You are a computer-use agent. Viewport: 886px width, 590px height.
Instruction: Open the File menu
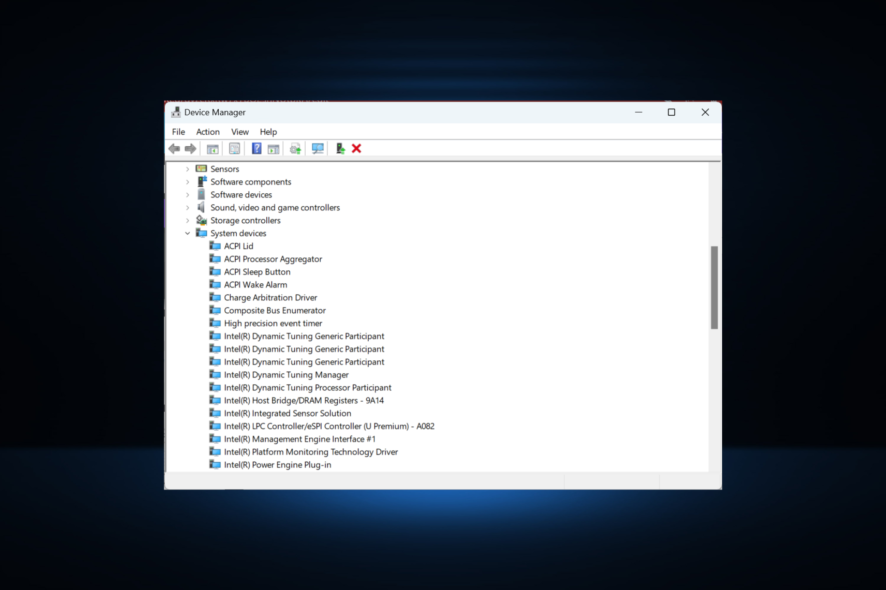(x=179, y=132)
